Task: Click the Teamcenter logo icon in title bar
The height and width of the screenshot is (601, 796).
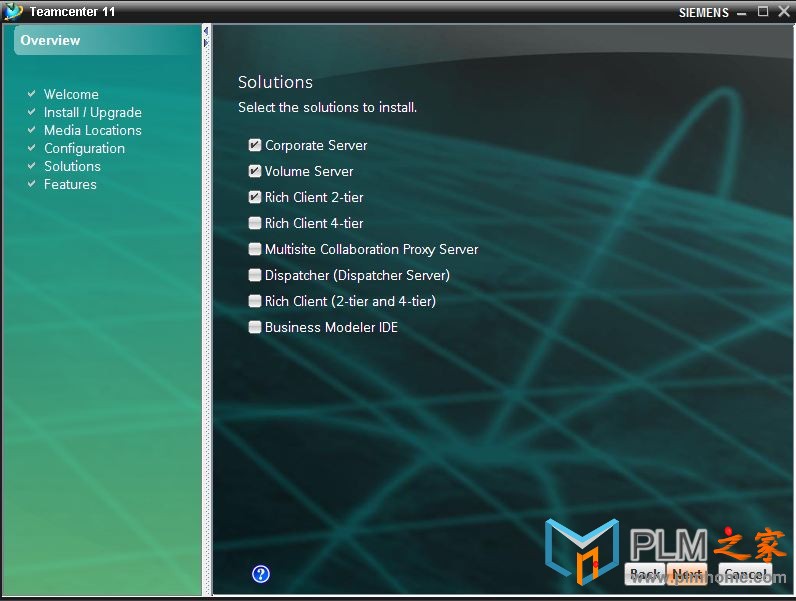Action: [13, 11]
